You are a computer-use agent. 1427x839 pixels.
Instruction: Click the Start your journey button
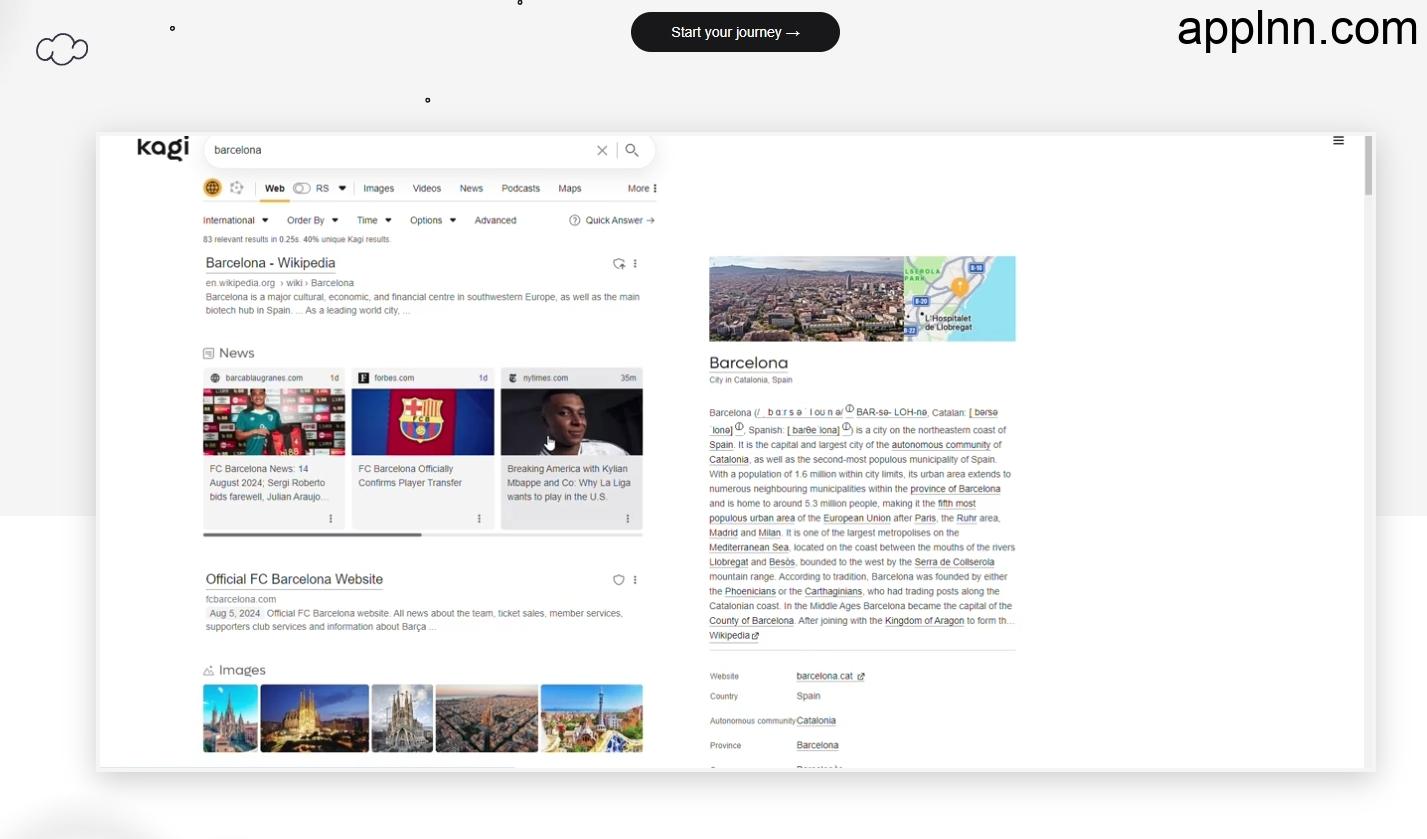pos(735,32)
